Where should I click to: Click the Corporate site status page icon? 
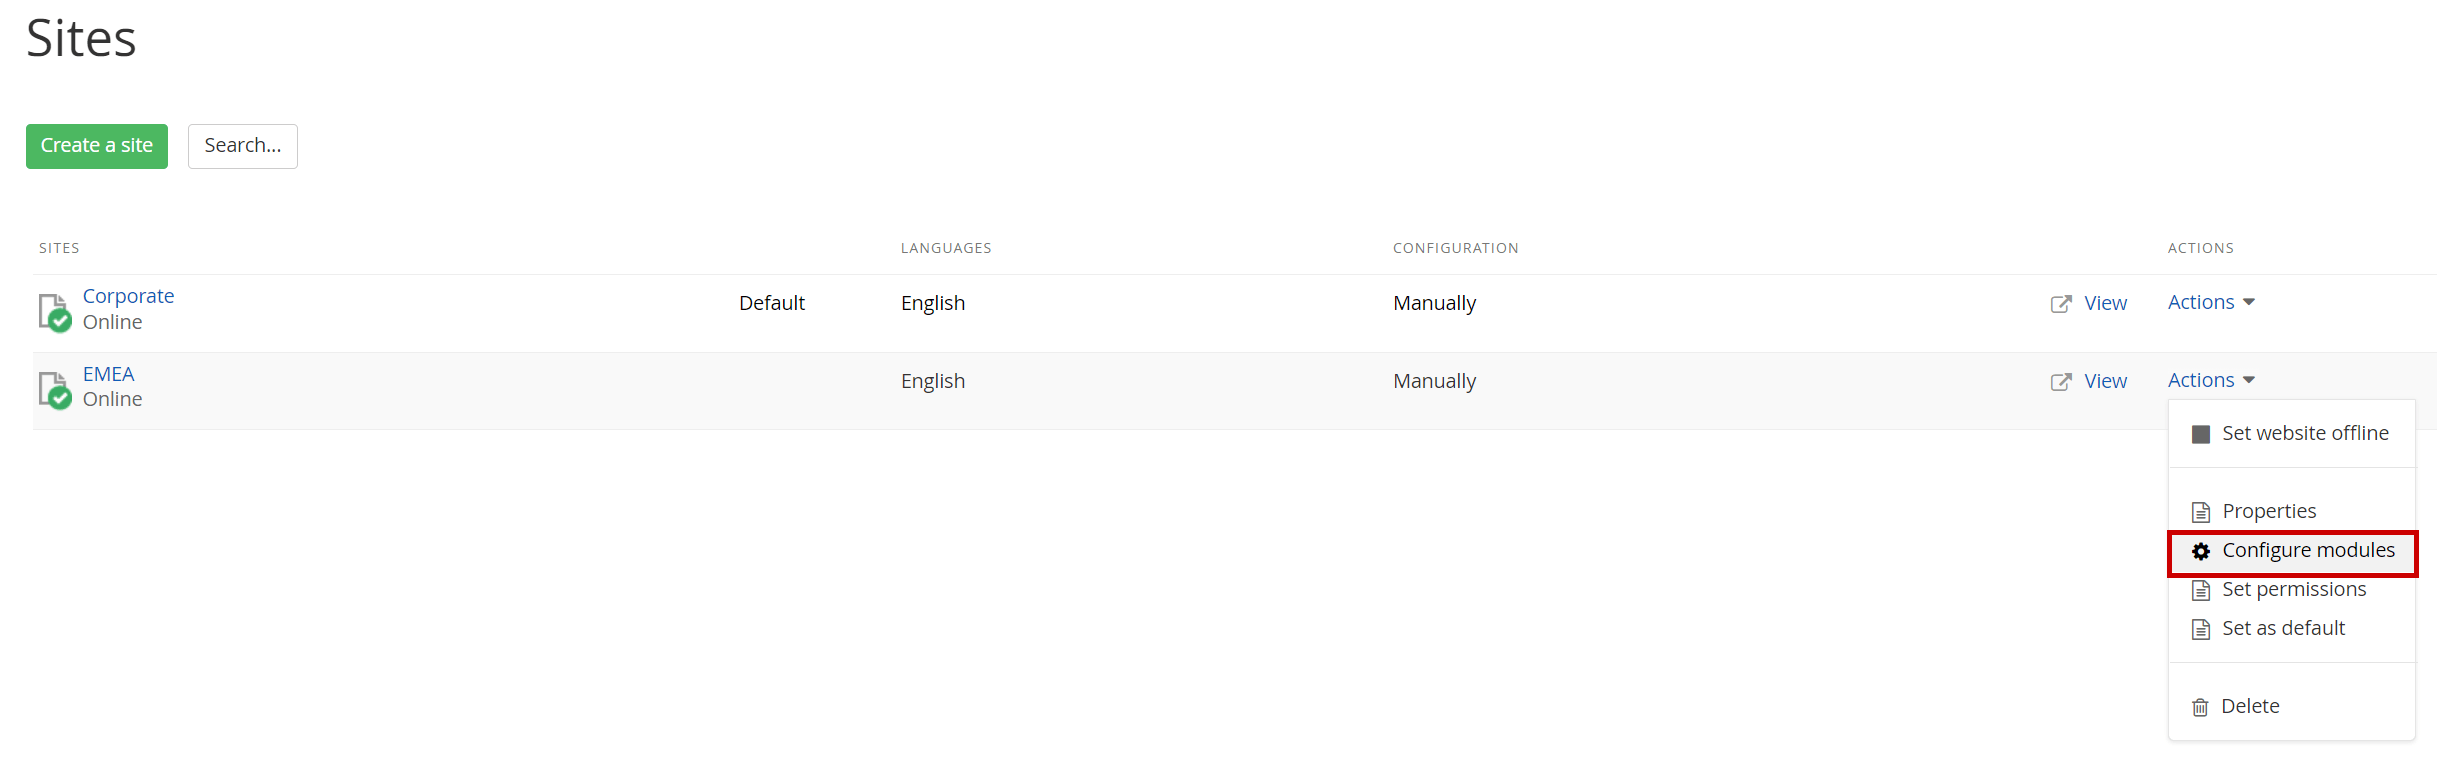tap(54, 312)
